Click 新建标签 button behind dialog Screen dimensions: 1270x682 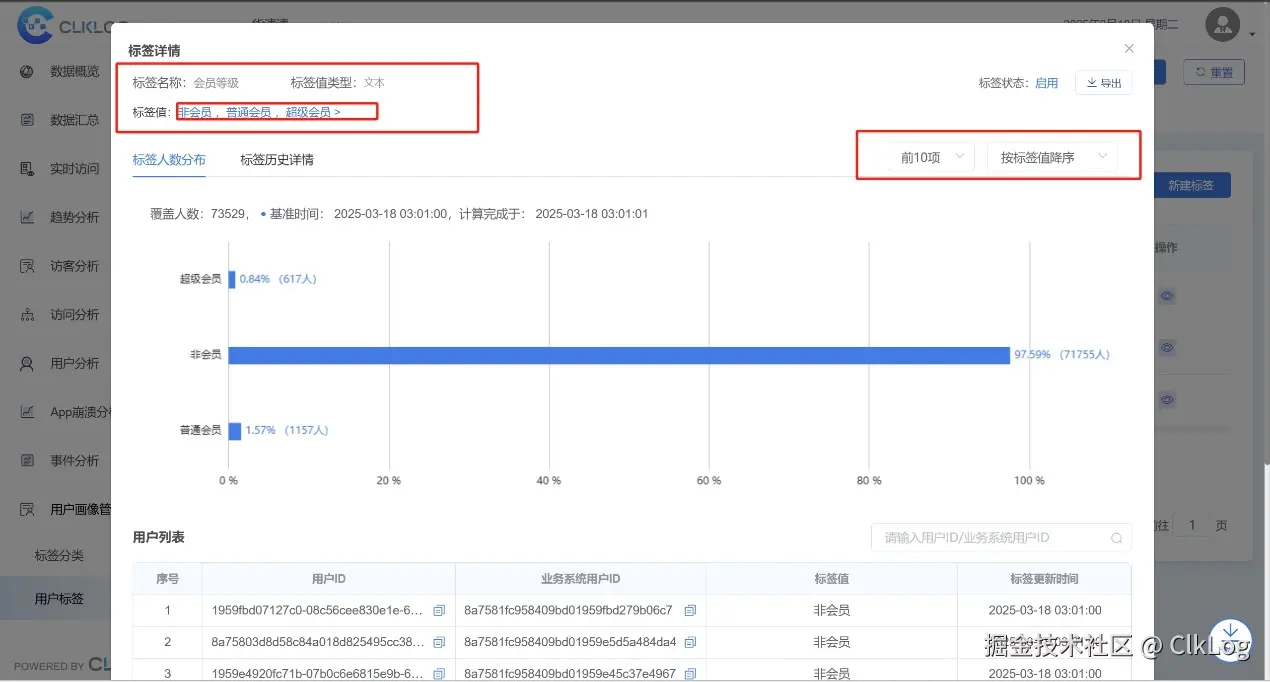1191,185
